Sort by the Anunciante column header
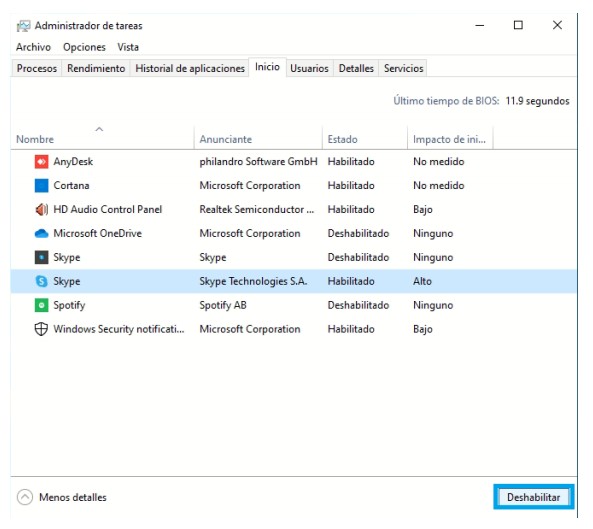This screenshot has width=593, height=529. [x=226, y=139]
